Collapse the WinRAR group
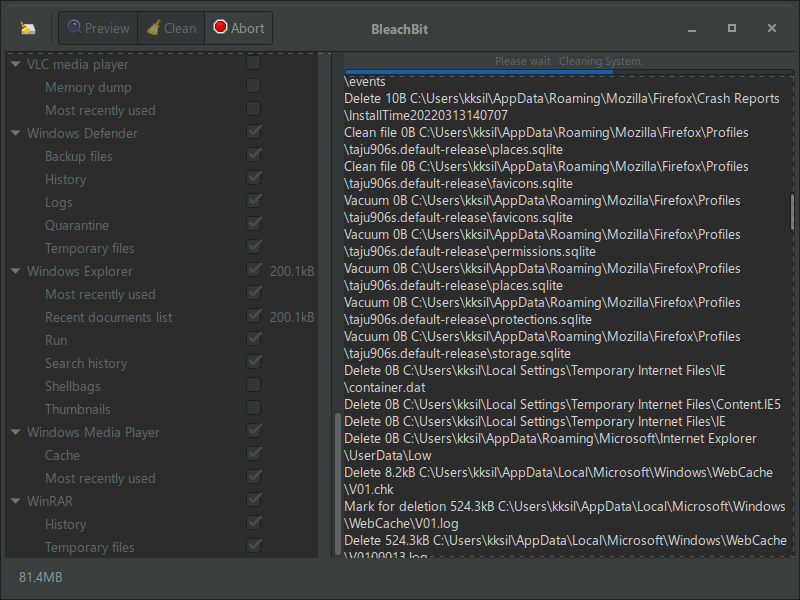The width and height of the screenshot is (800, 600). point(16,501)
